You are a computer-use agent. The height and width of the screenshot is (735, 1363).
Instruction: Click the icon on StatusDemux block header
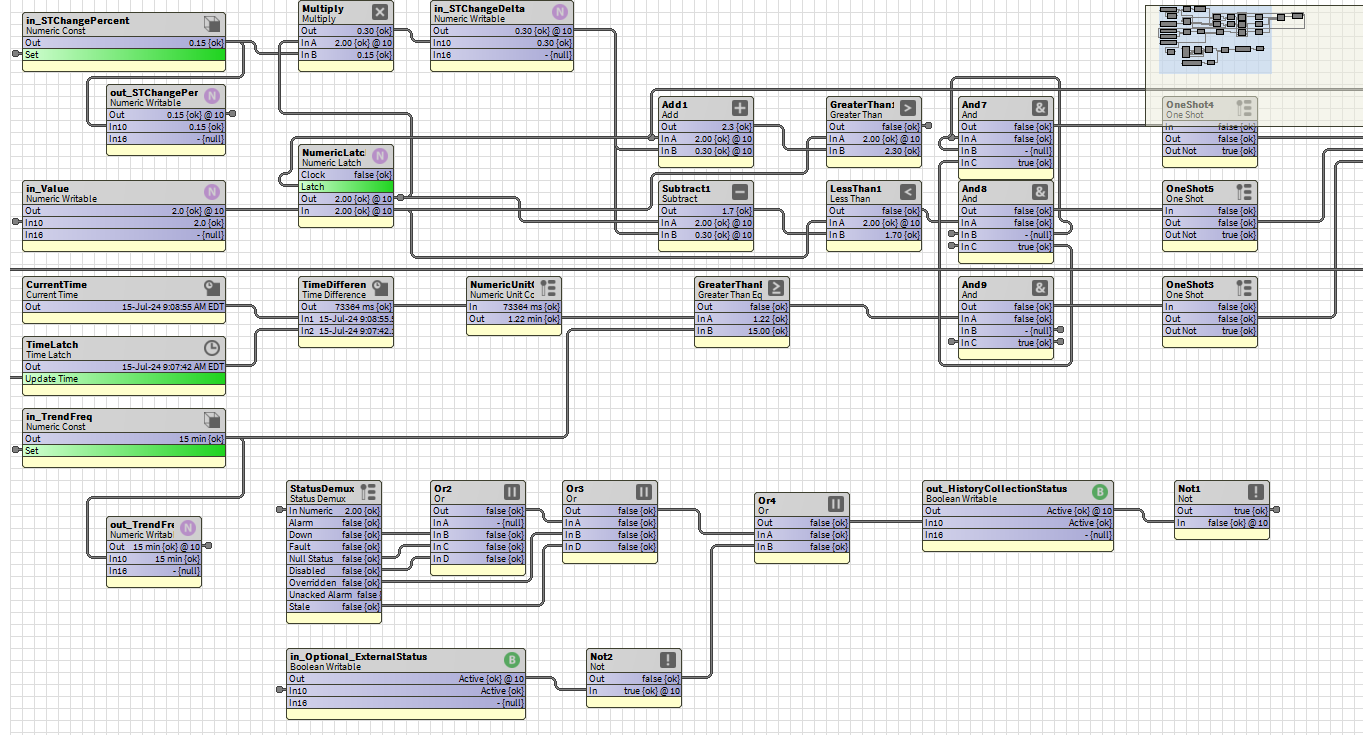pos(367,492)
